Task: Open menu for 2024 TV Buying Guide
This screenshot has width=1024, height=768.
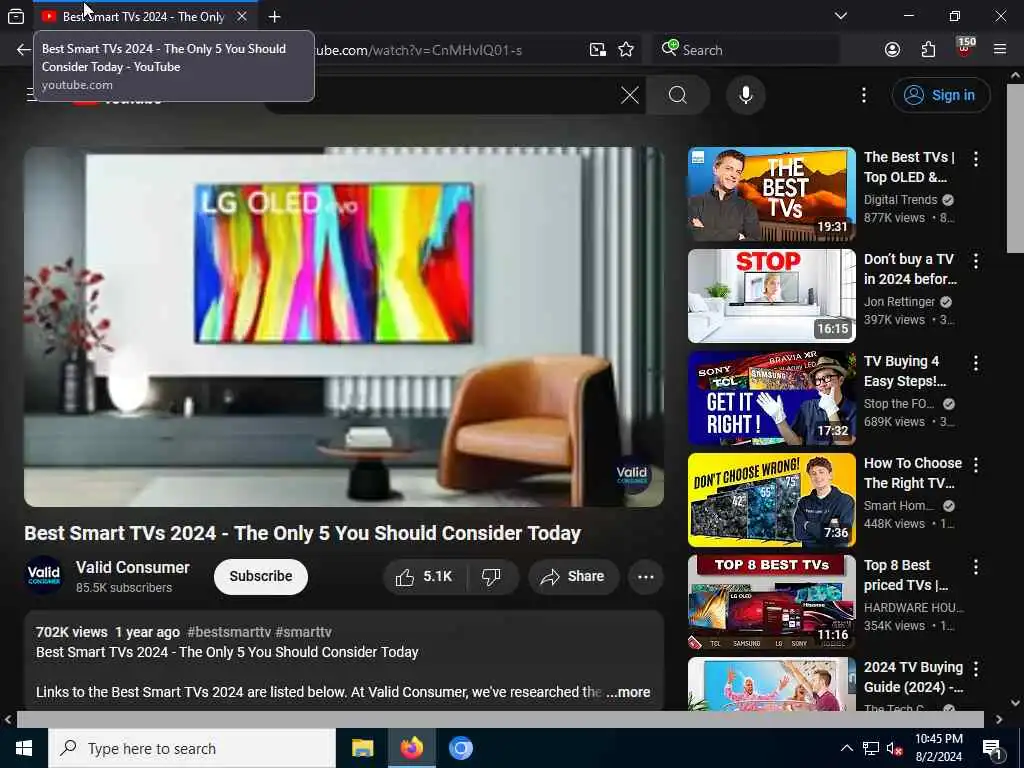Action: (976, 669)
